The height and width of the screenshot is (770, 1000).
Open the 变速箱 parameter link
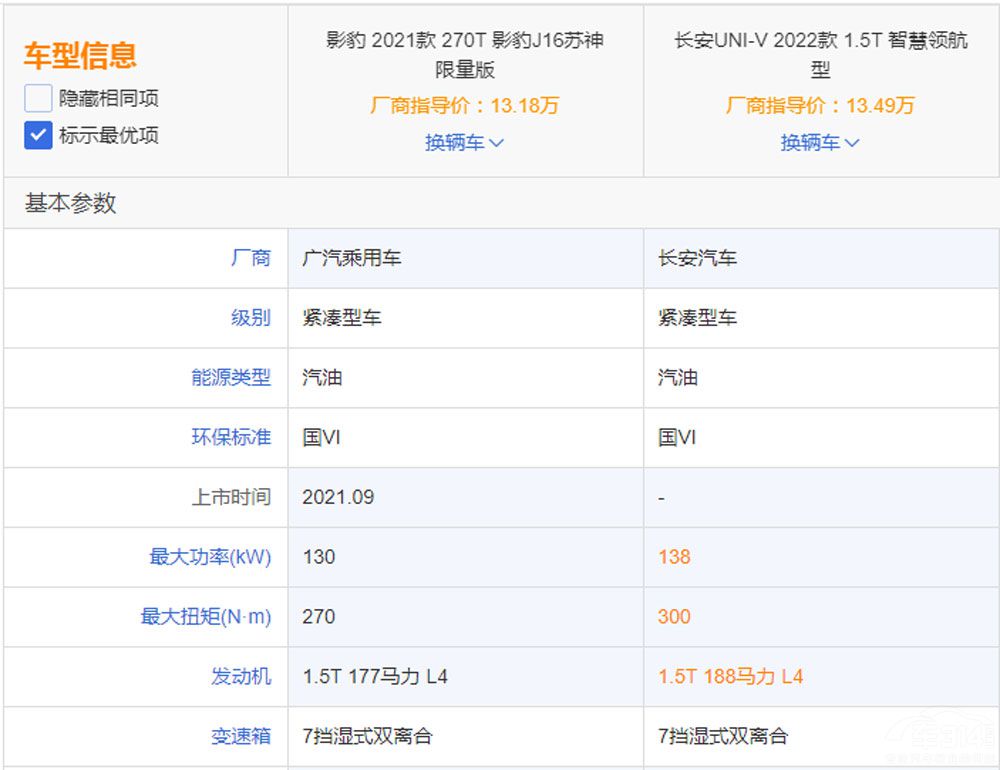(x=241, y=736)
